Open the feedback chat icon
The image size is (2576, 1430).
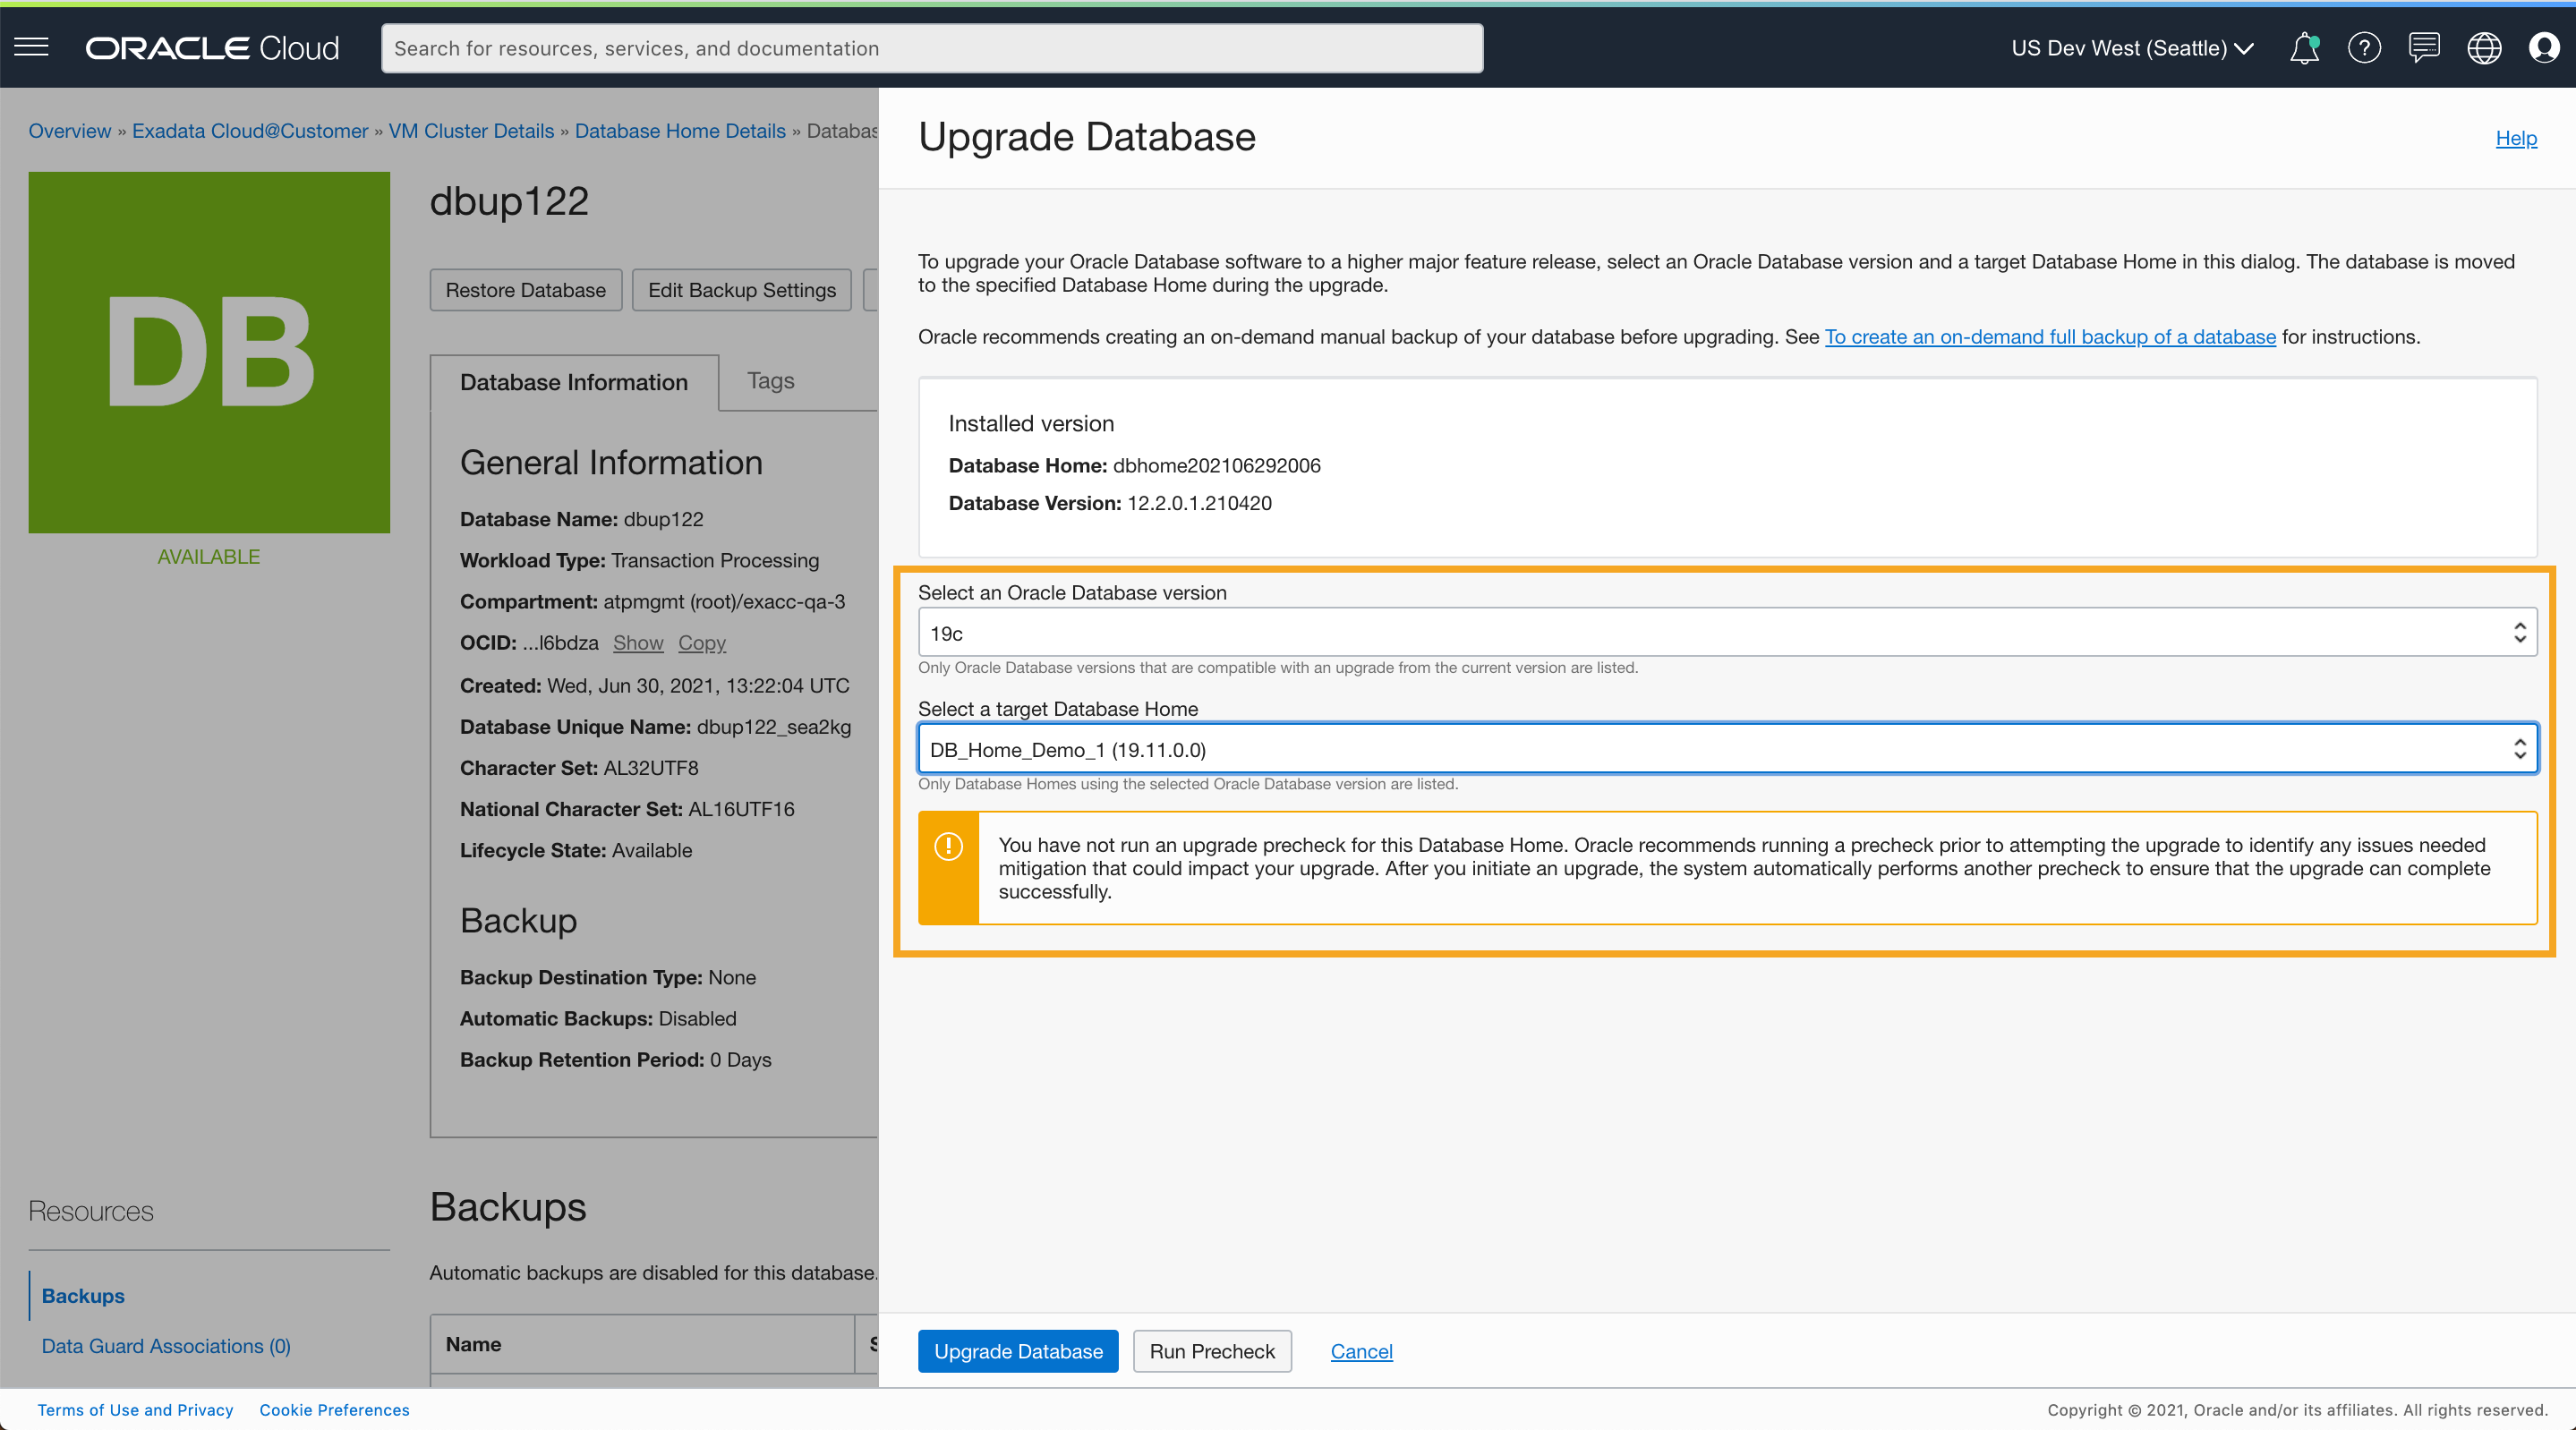pyautogui.click(x=2424, y=48)
